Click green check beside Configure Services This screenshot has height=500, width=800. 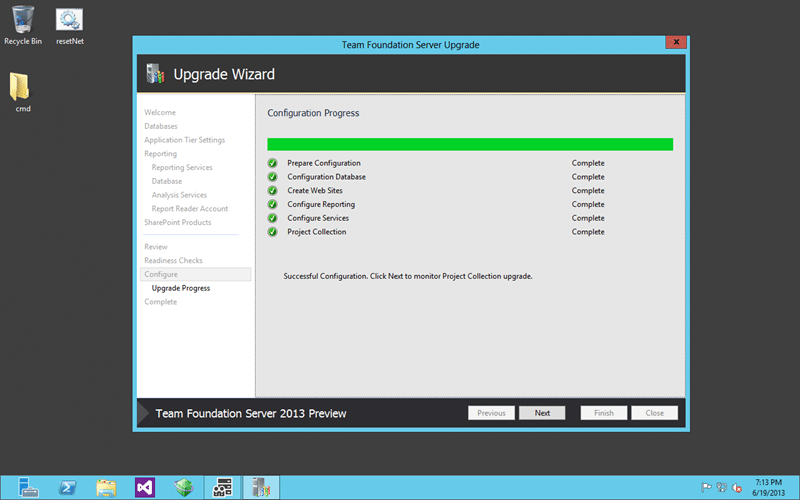coord(272,218)
